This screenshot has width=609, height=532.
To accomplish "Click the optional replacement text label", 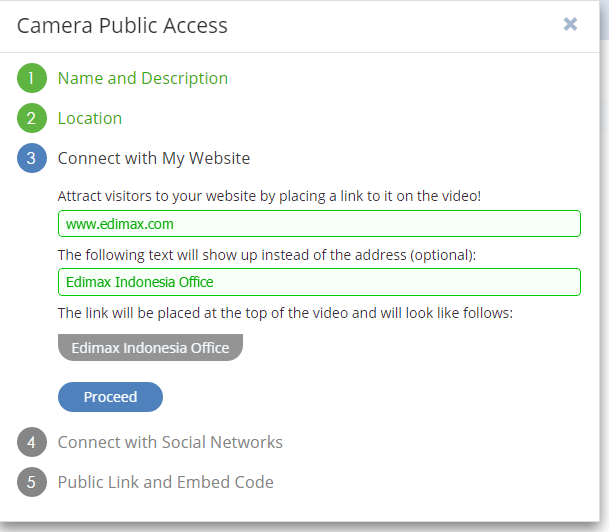I will point(267,254).
